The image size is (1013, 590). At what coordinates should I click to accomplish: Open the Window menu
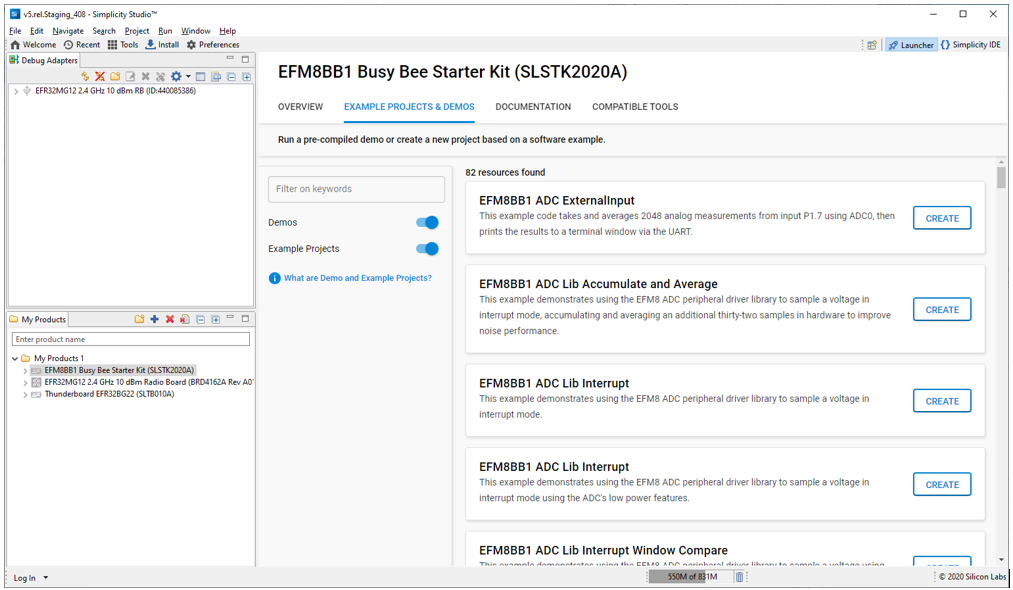pos(195,30)
